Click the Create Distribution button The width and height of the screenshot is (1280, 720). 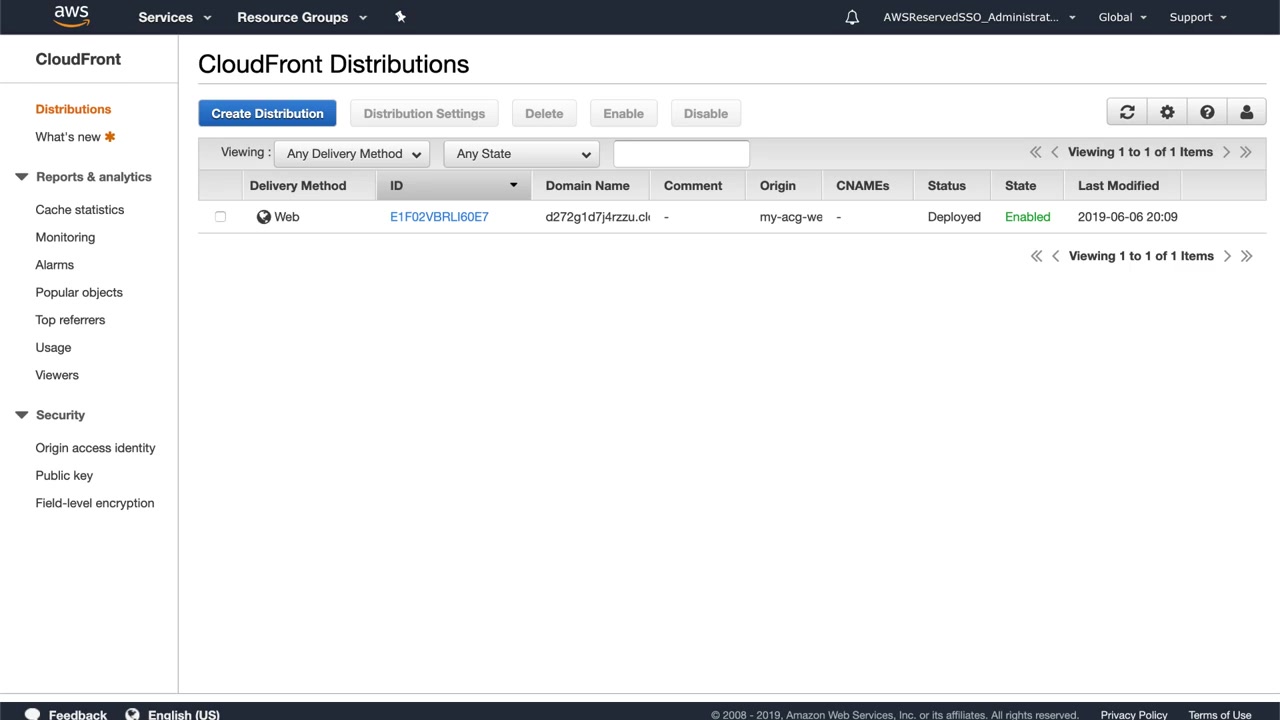pos(267,113)
